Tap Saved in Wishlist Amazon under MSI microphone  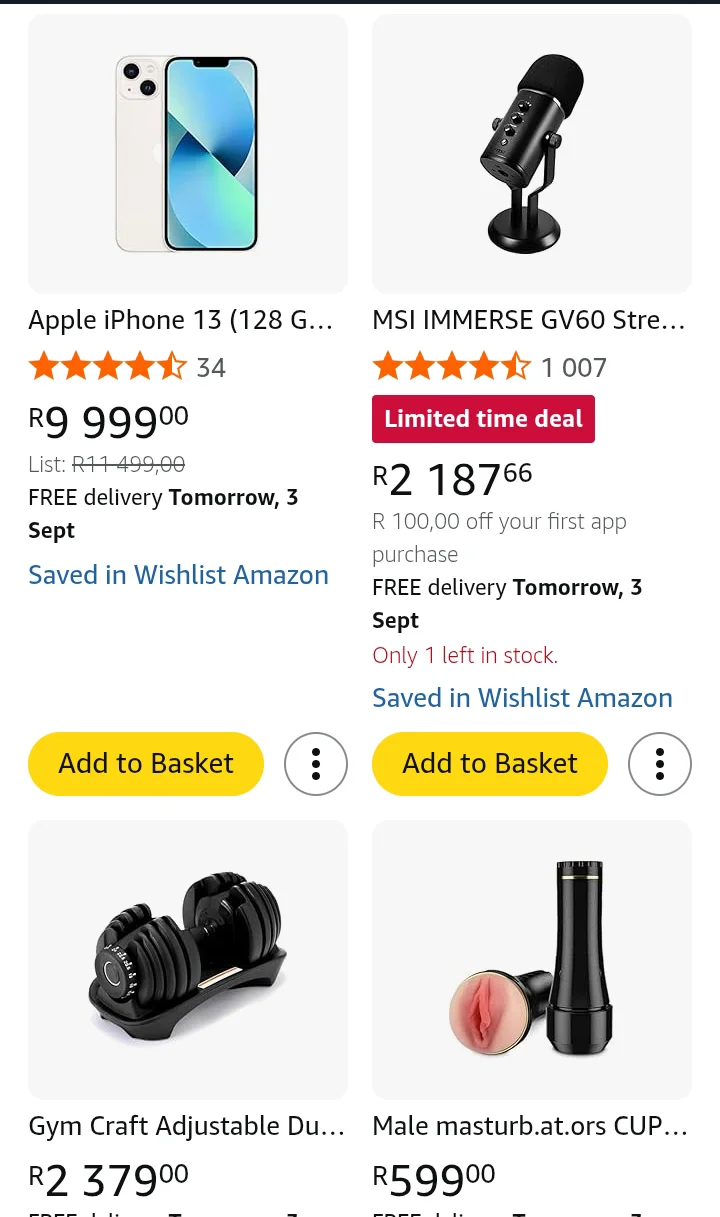point(522,698)
